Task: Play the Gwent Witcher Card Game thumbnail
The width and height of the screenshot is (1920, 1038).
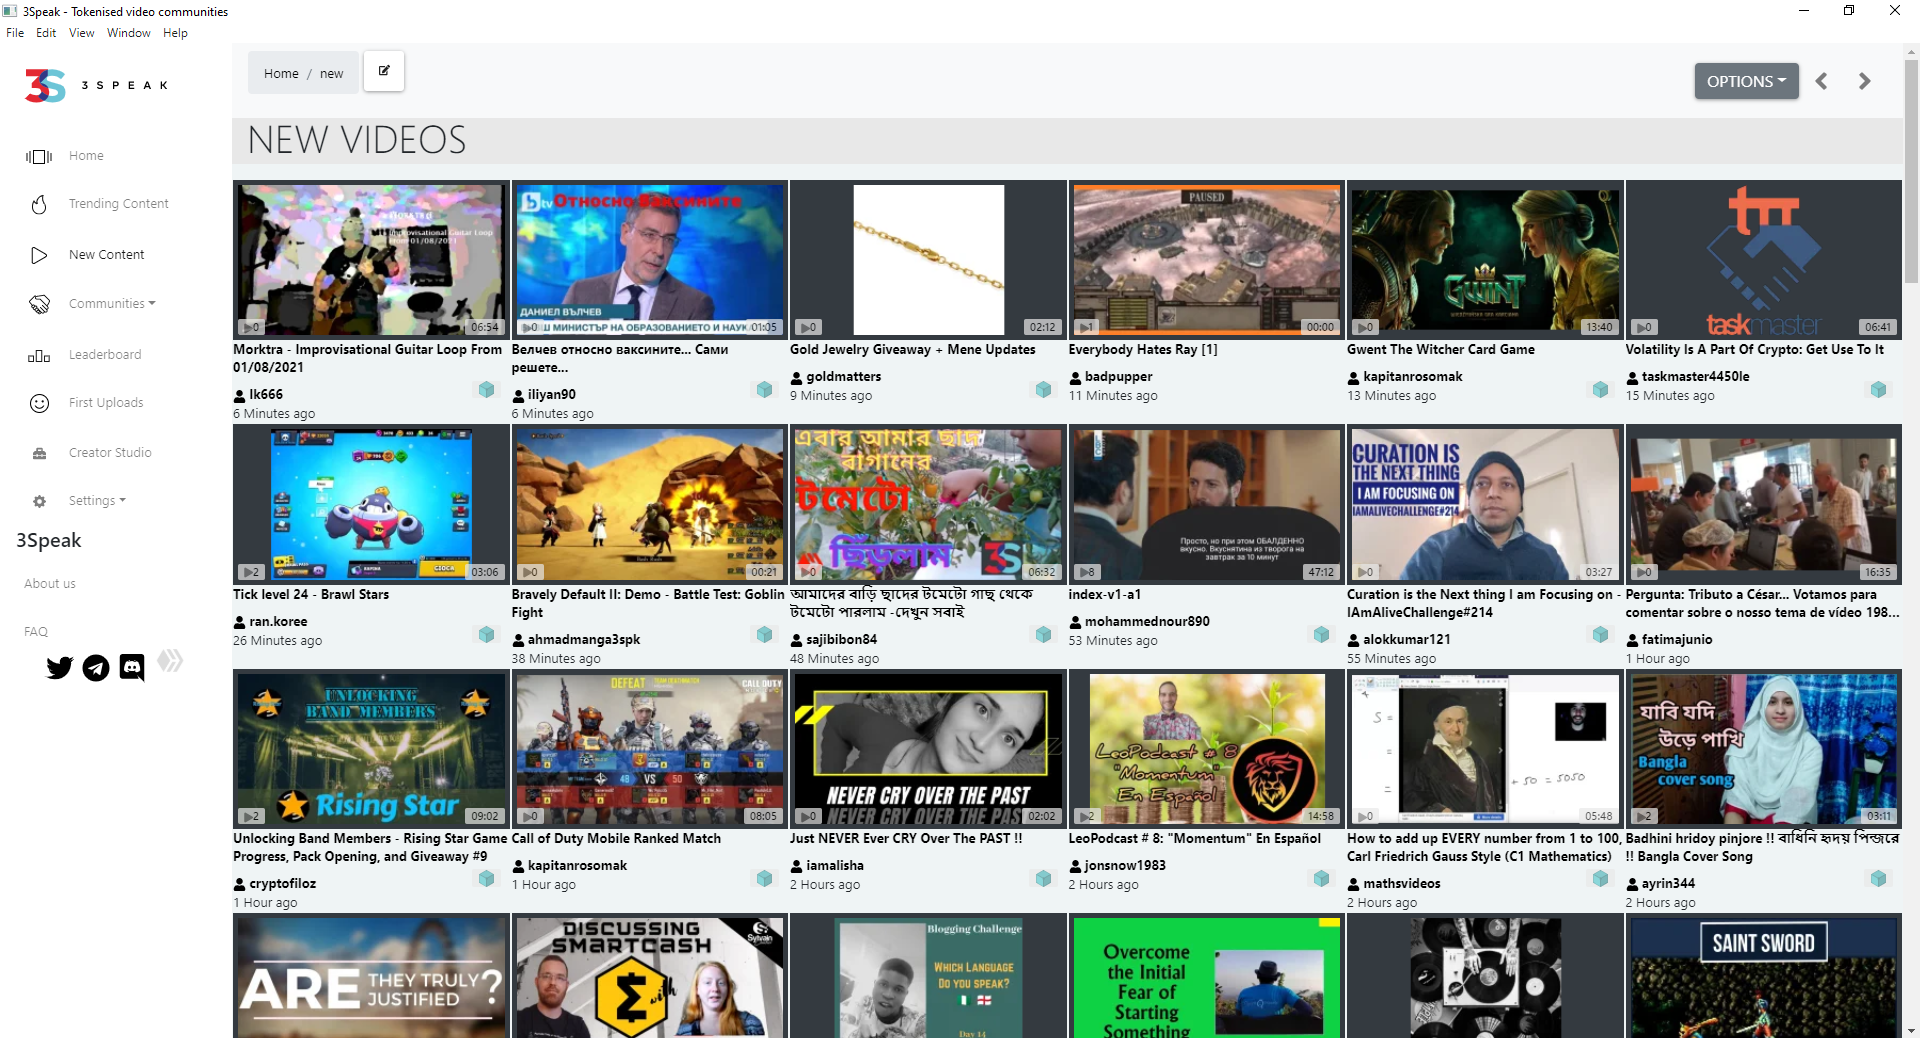Action: [1485, 260]
